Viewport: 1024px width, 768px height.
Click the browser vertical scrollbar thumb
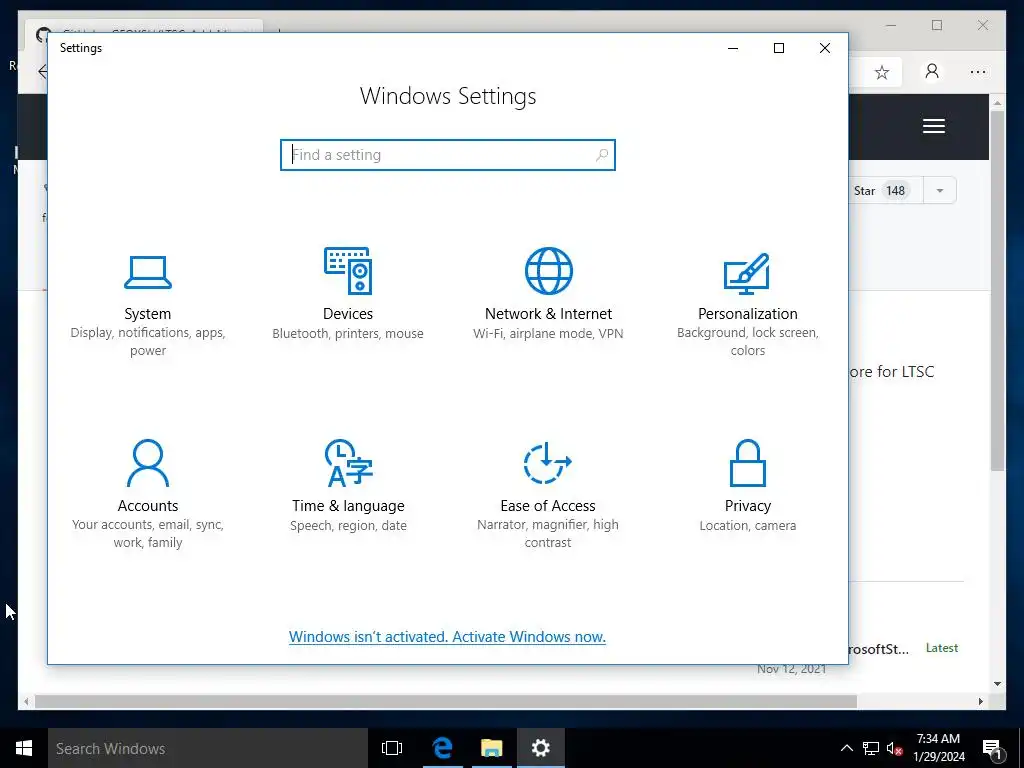[997, 291]
